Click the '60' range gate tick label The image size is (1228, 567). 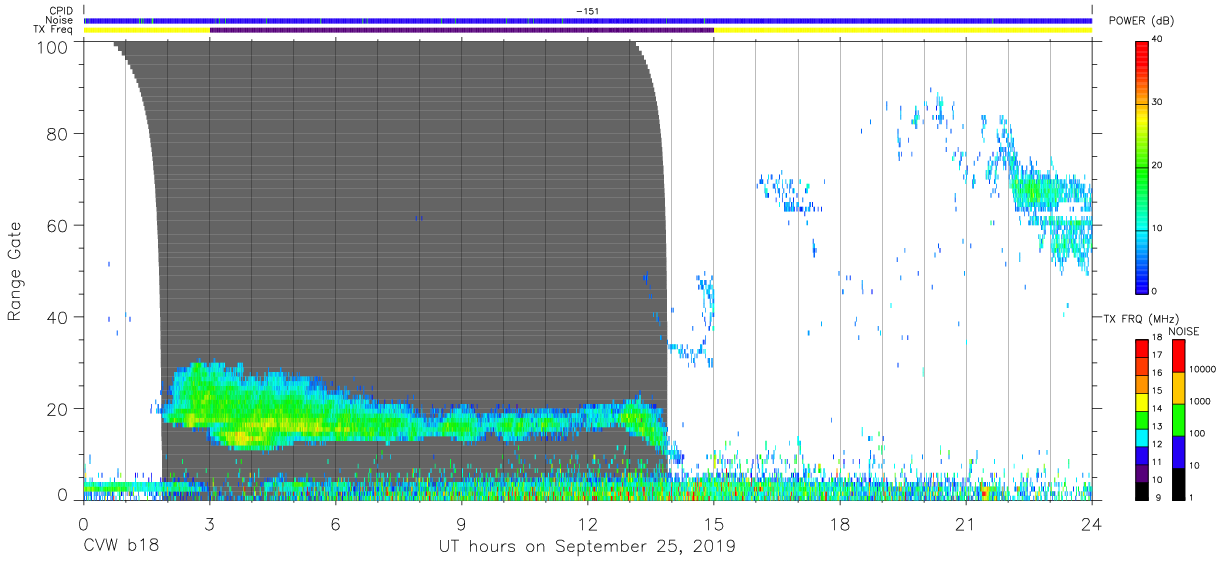[x=57, y=225]
